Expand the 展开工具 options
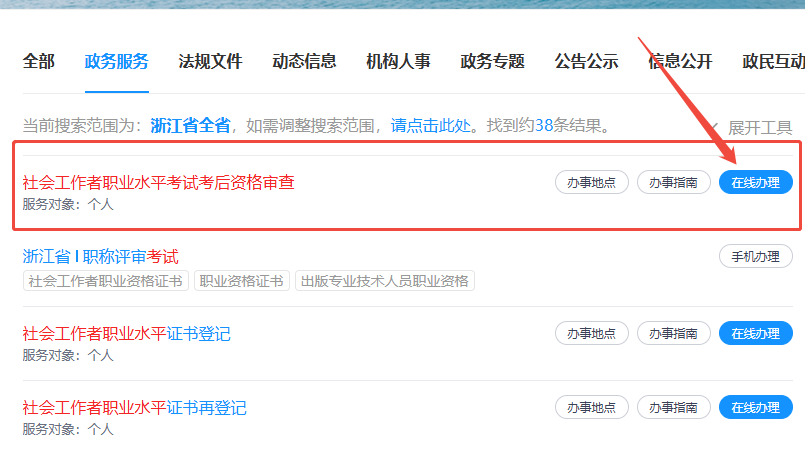 click(x=753, y=127)
